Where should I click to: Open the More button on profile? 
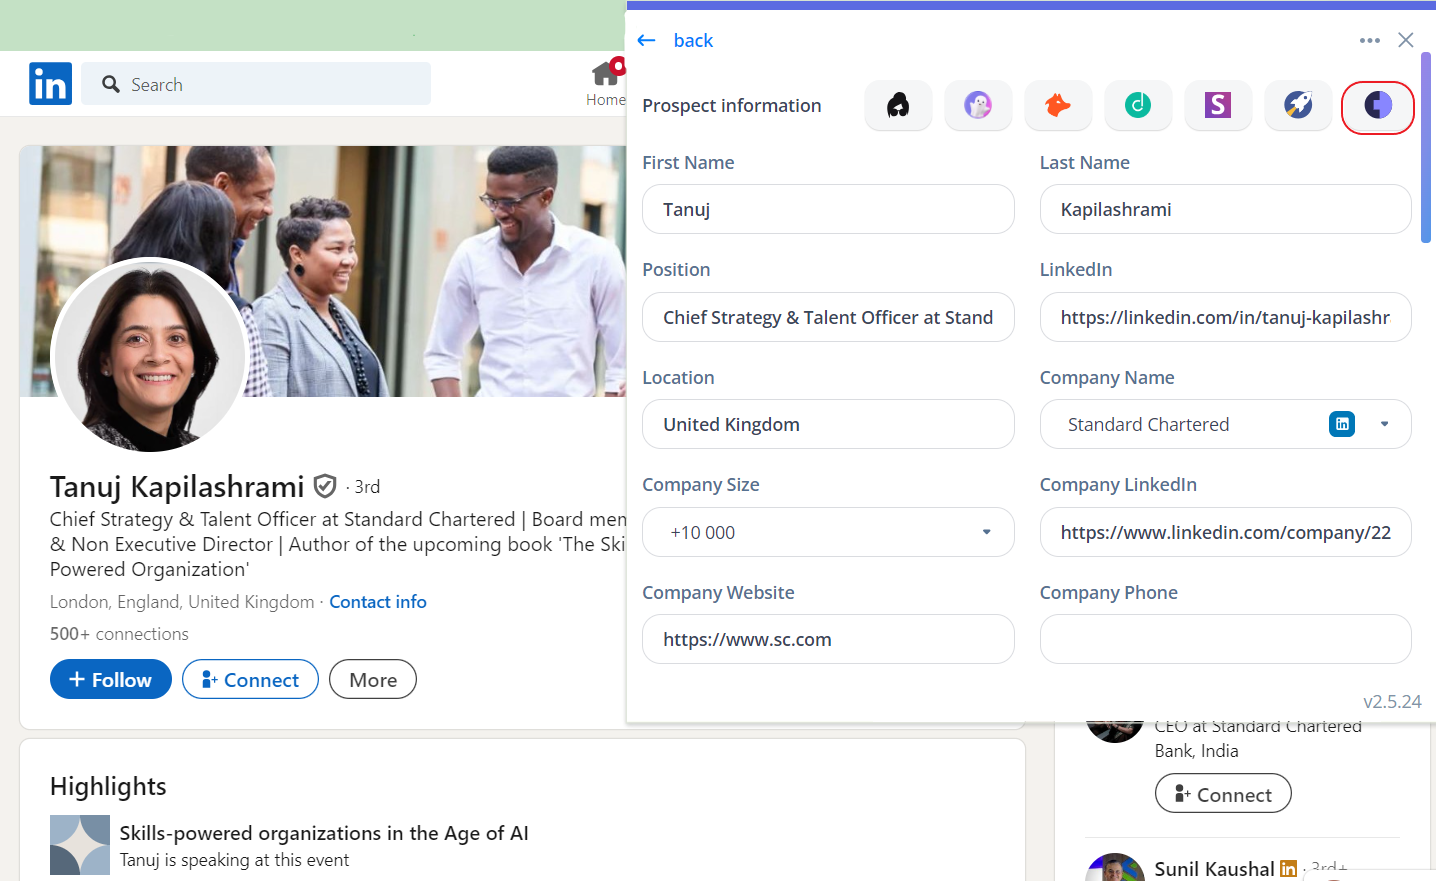(x=373, y=679)
